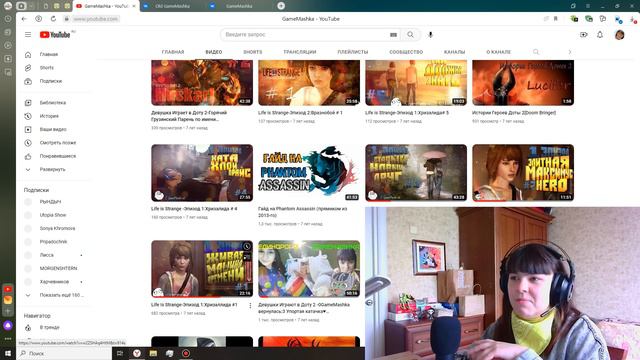Click the YouTube shortcut in the browser side panel
The height and width of the screenshot is (360, 640).
[x=8, y=289]
